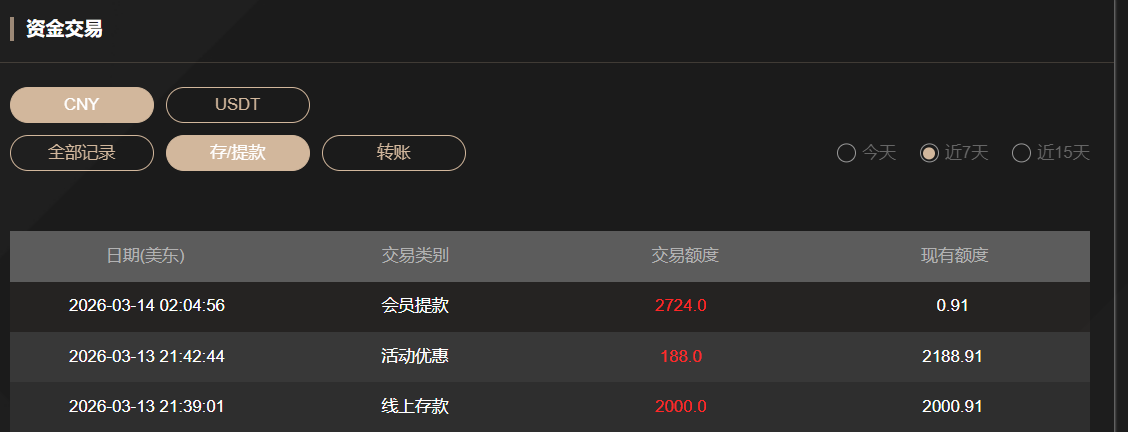Click the 2000.0 deposit amount
The image size is (1128, 432).
pyautogui.click(x=681, y=406)
